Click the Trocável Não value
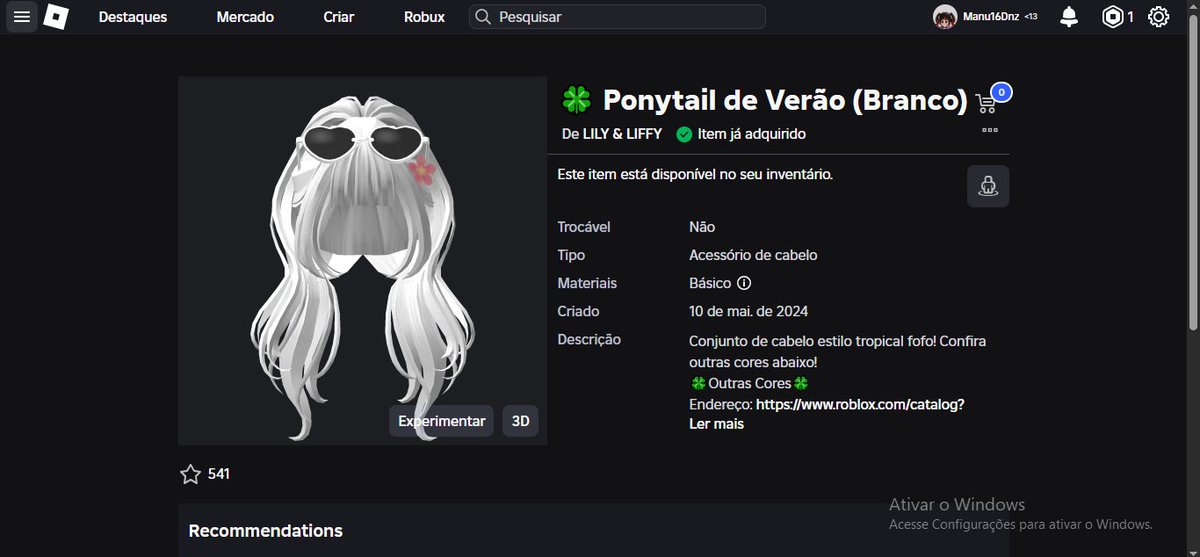Screen dimensions: 1200x557 702,227
